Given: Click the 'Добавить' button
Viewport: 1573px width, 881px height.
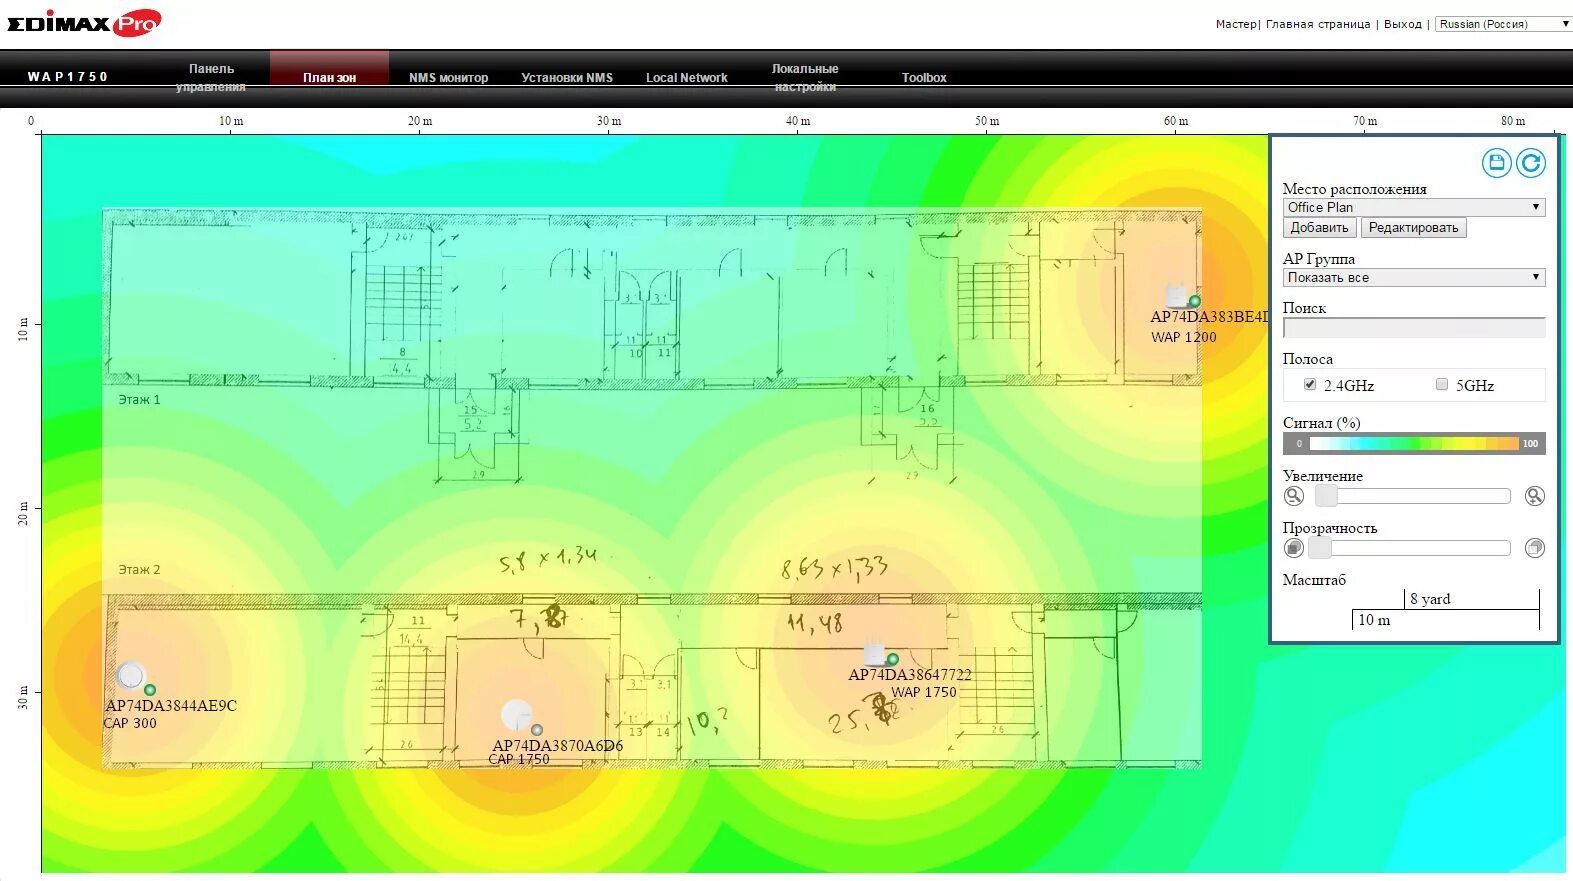Looking at the screenshot, I should point(1319,228).
